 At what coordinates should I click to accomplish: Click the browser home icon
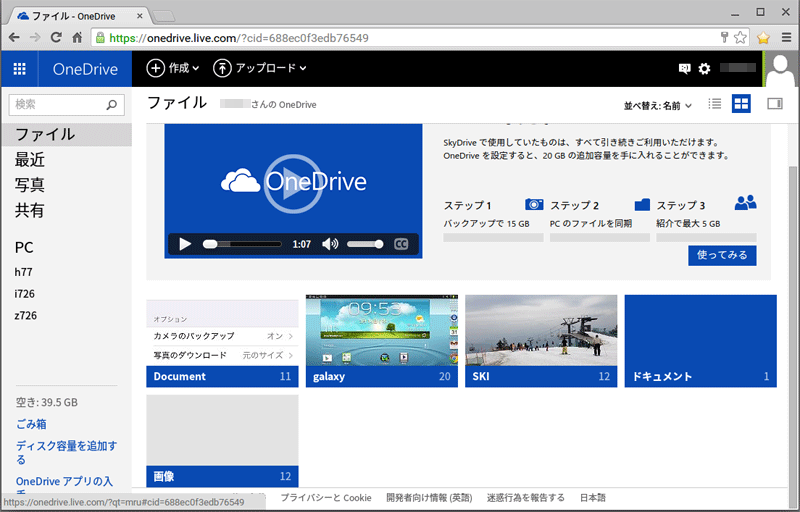pyautogui.click(x=77, y=37)
